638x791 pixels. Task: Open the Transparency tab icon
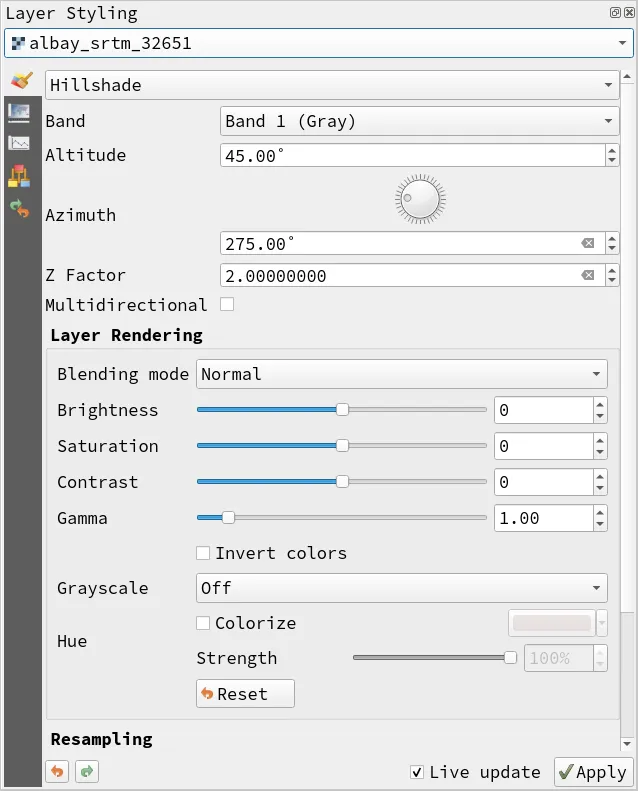click(19, 113)
